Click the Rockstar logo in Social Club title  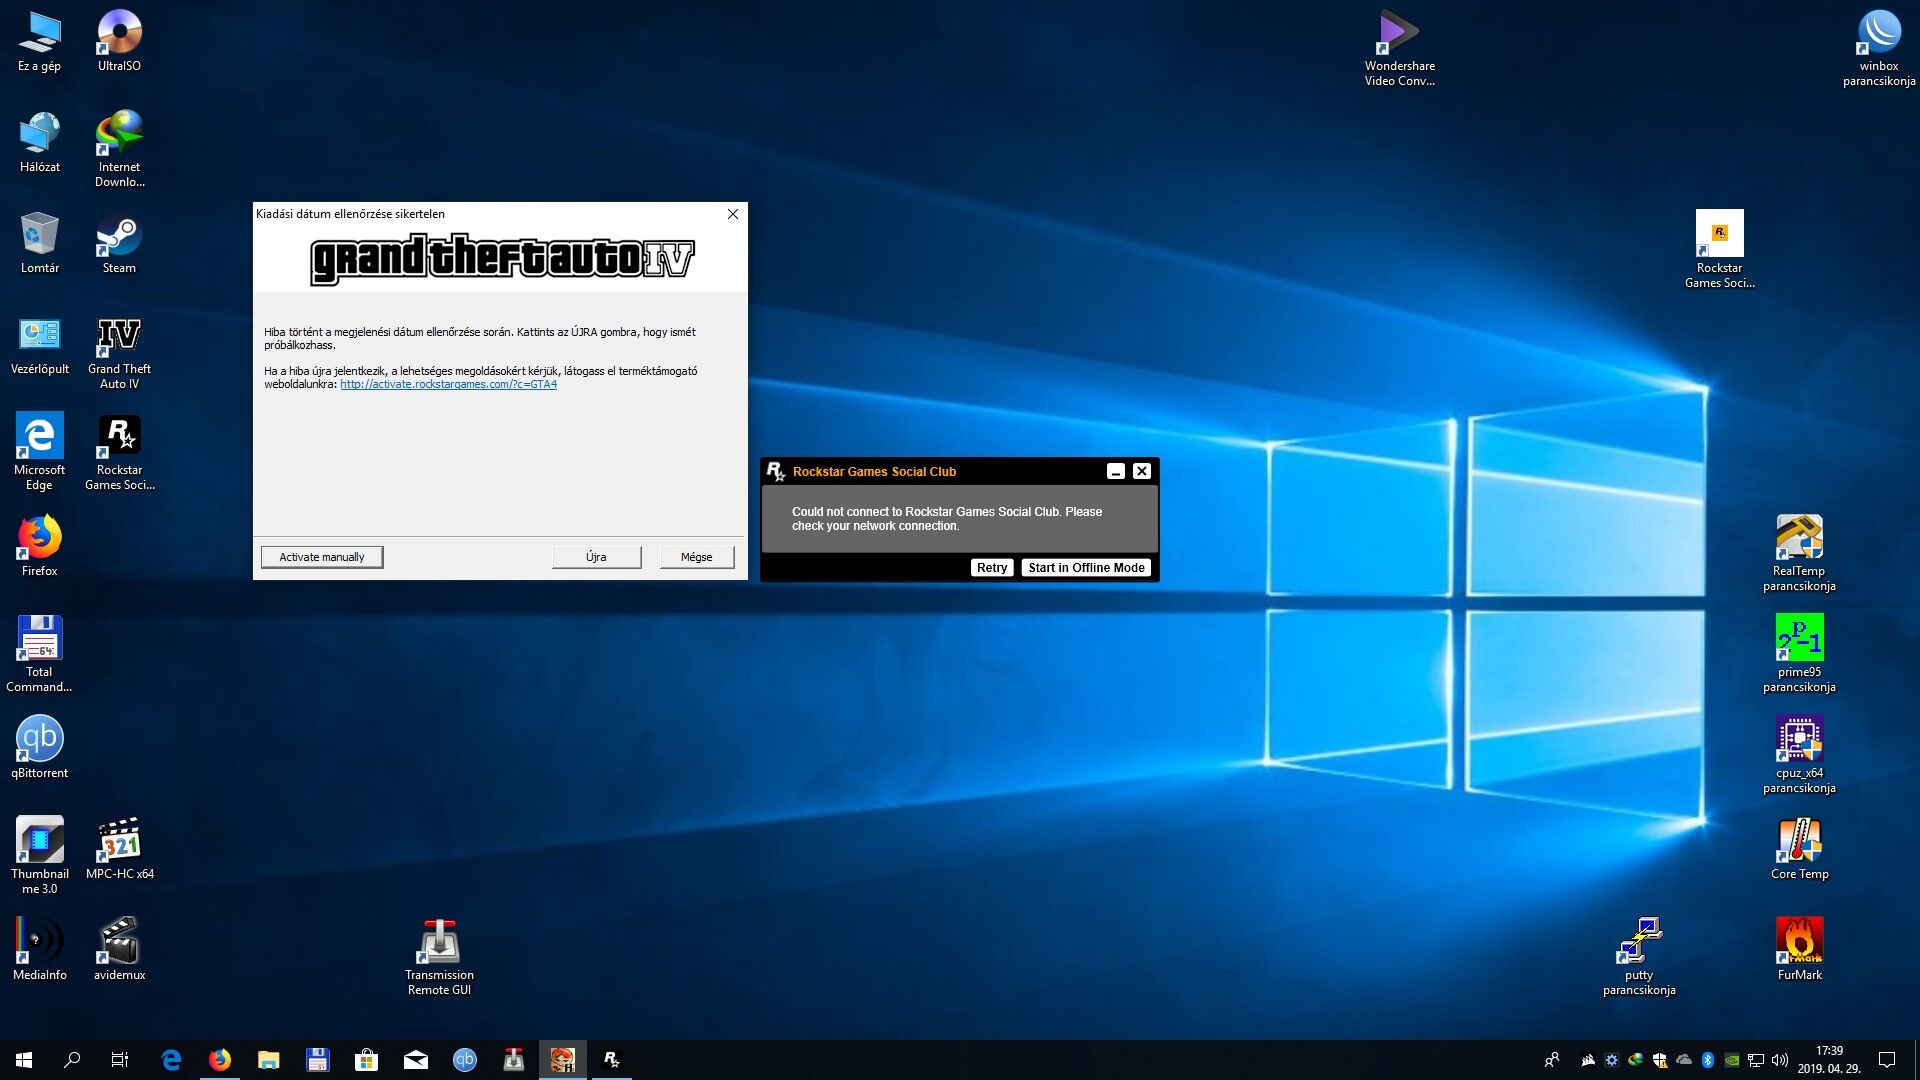(x=776, y=471)
